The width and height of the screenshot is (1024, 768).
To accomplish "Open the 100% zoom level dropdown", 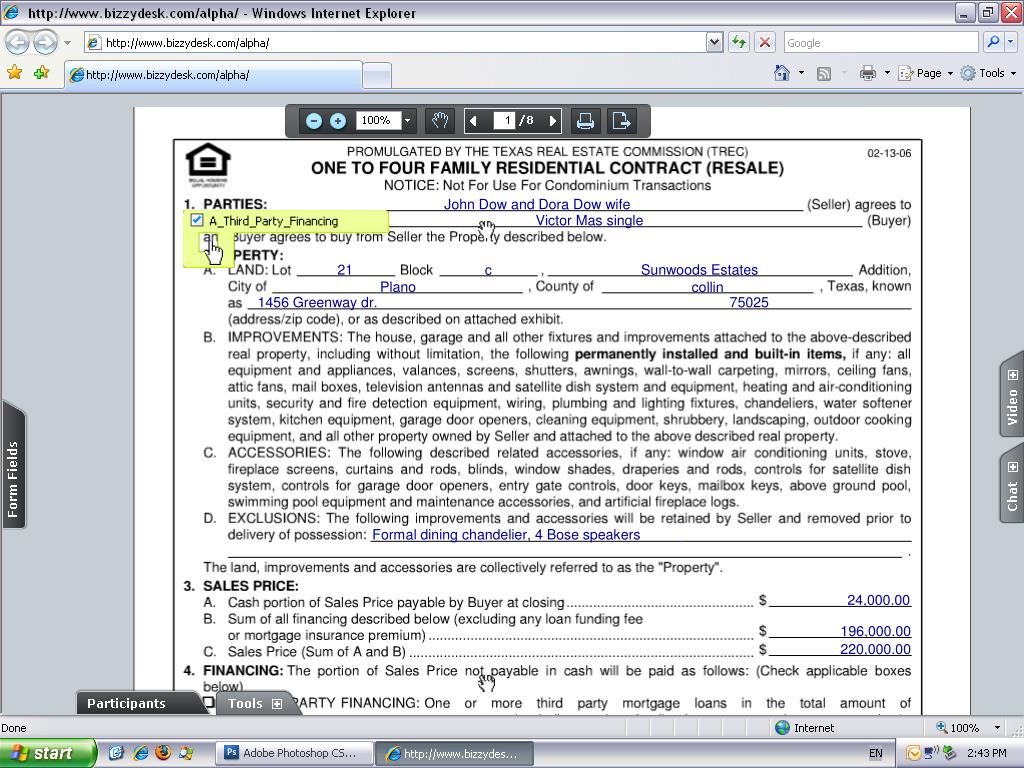I will click(x=408, y=121).
